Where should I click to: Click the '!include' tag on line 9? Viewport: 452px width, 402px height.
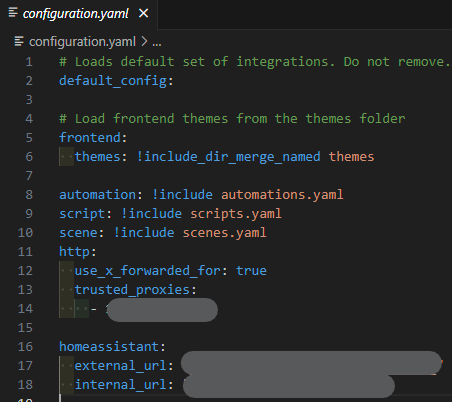(151, 214)
